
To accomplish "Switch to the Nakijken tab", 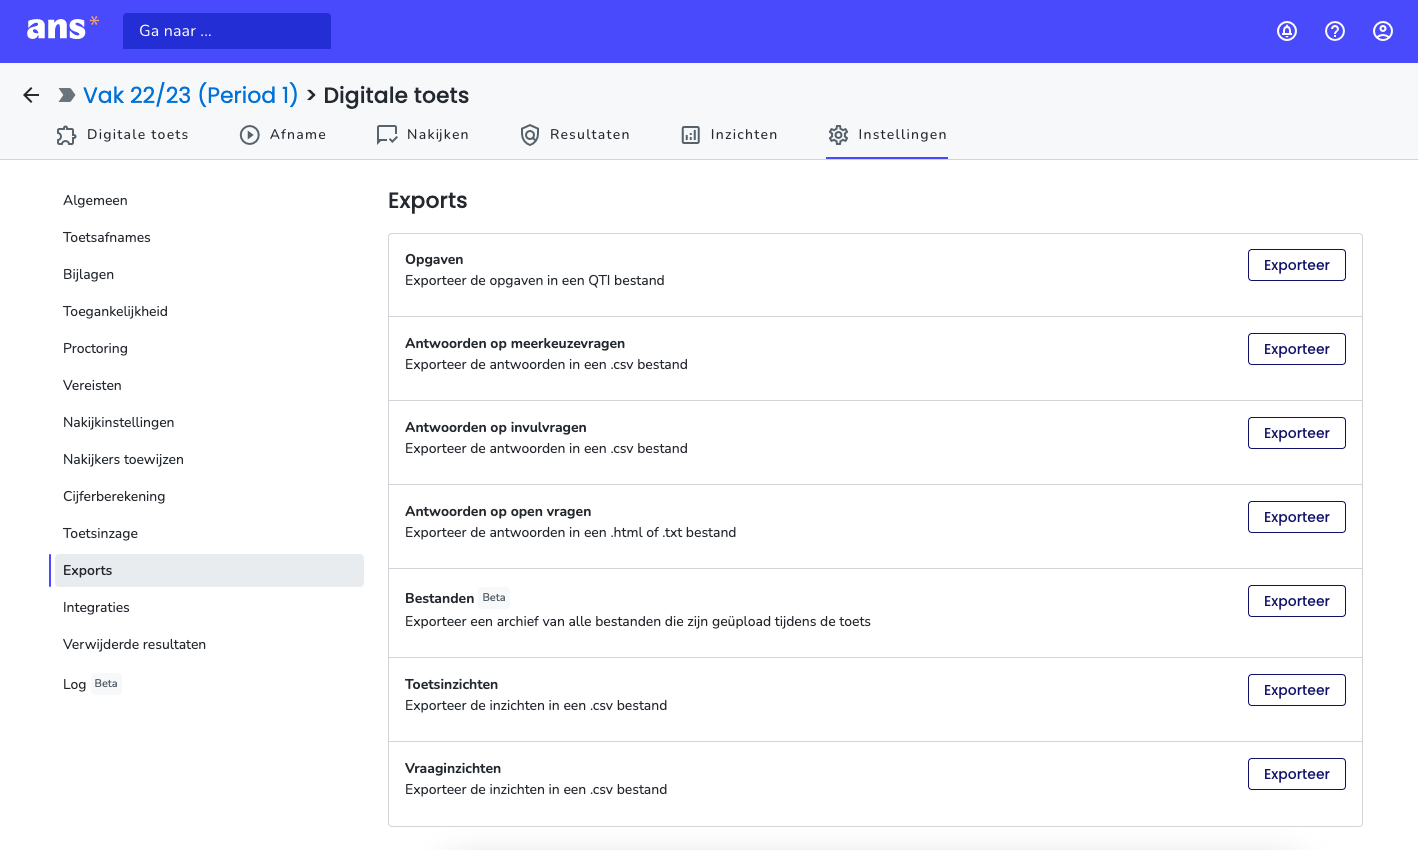I will coord(422,135).
